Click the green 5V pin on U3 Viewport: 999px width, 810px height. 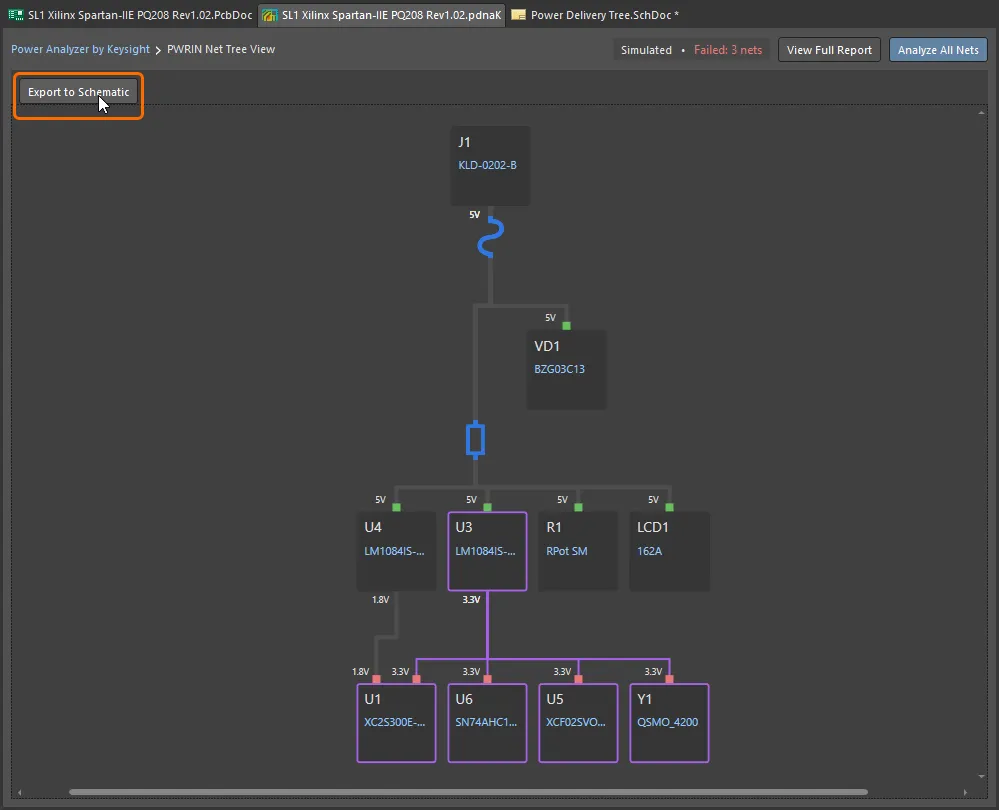(487, 507)
